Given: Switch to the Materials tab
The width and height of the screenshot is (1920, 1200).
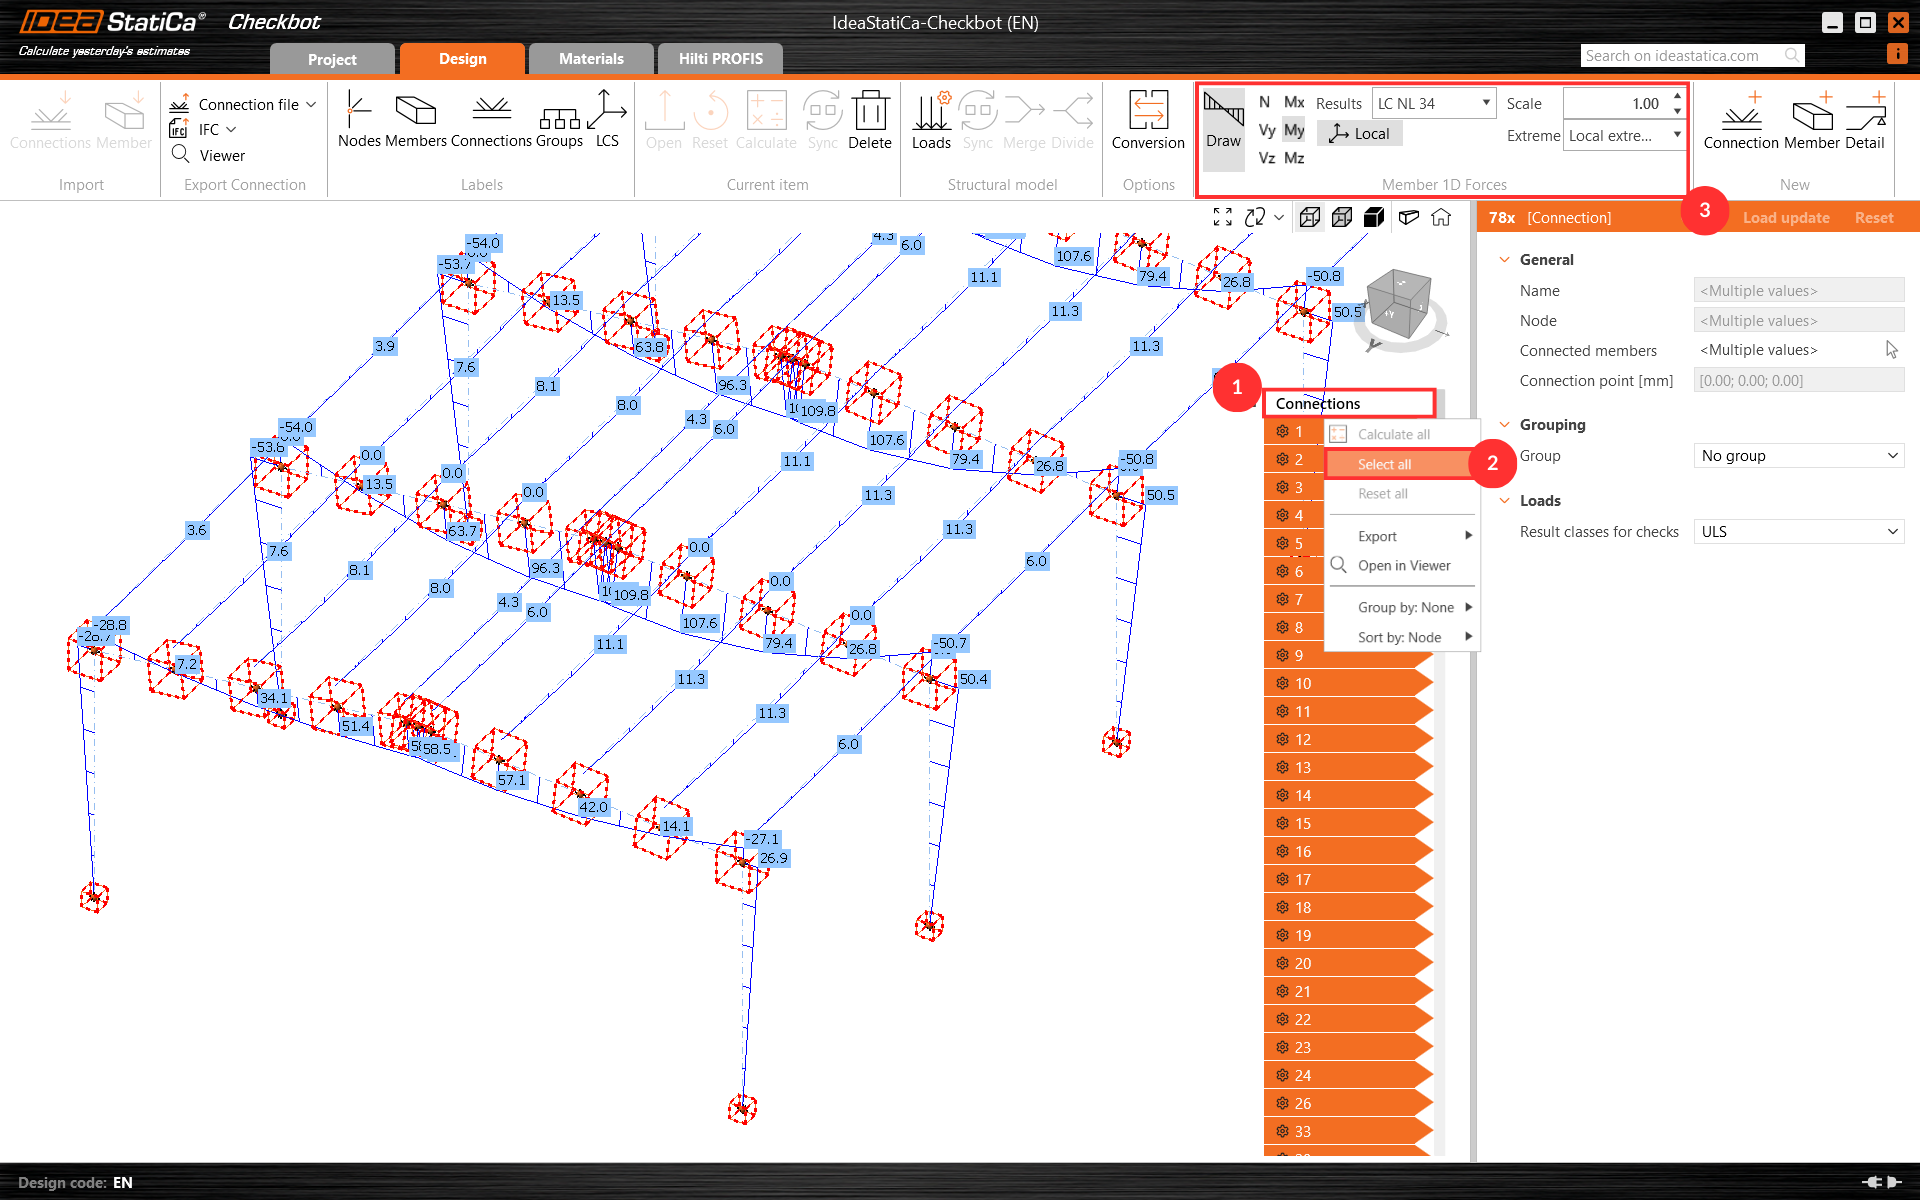Looking at the screenshot, I should (x=590, y=58).
